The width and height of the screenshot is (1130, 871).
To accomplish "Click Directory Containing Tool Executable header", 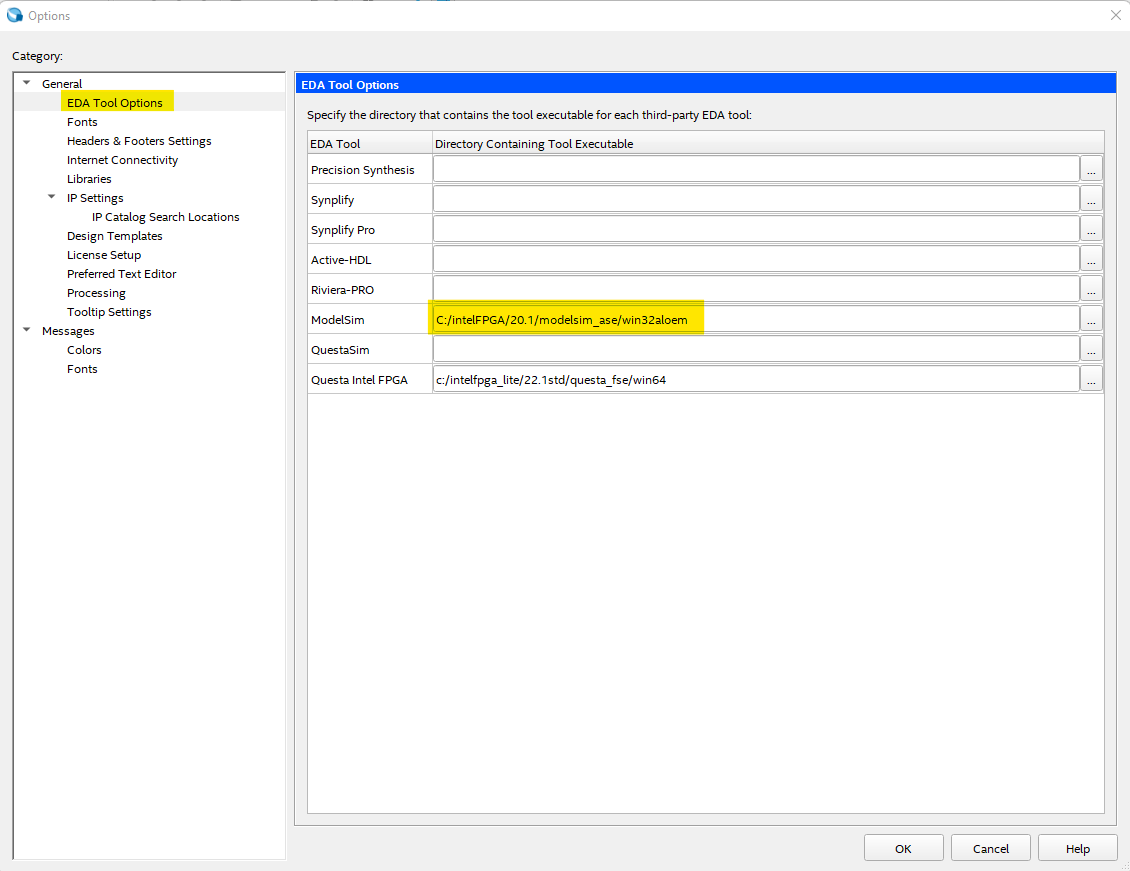I will (768, 143).
